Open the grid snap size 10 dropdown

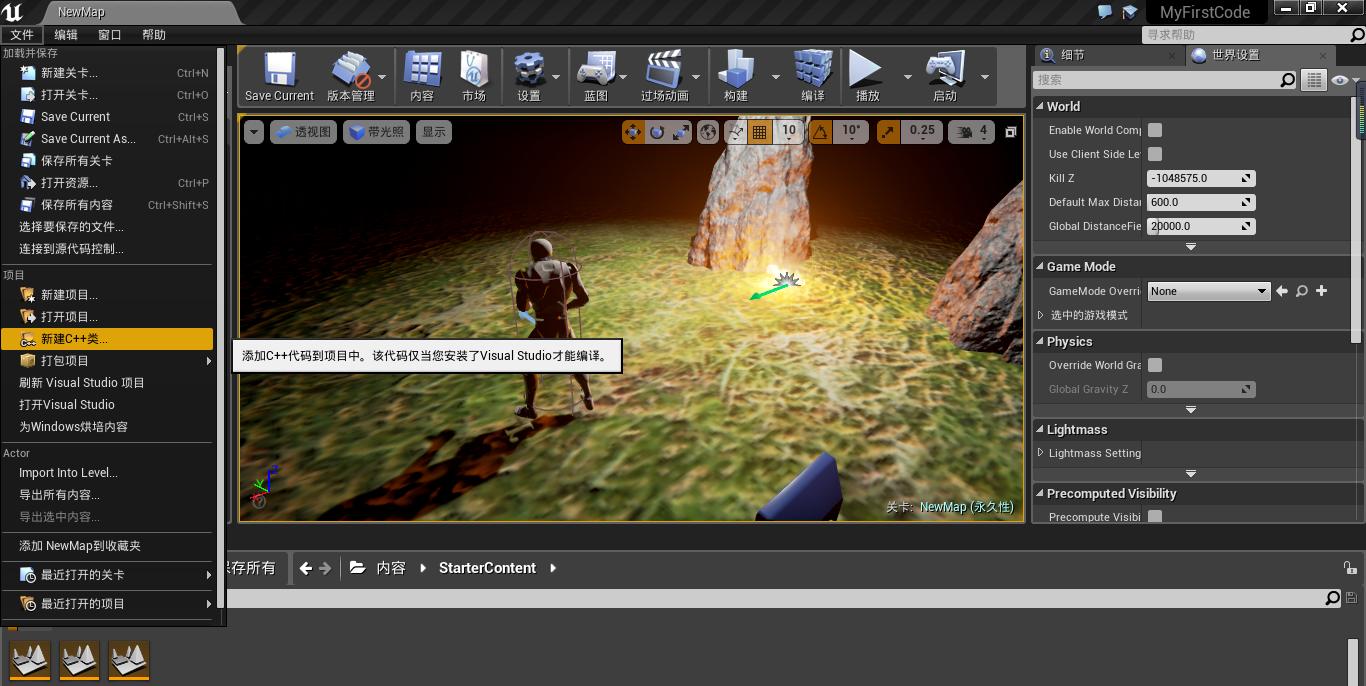789,131
